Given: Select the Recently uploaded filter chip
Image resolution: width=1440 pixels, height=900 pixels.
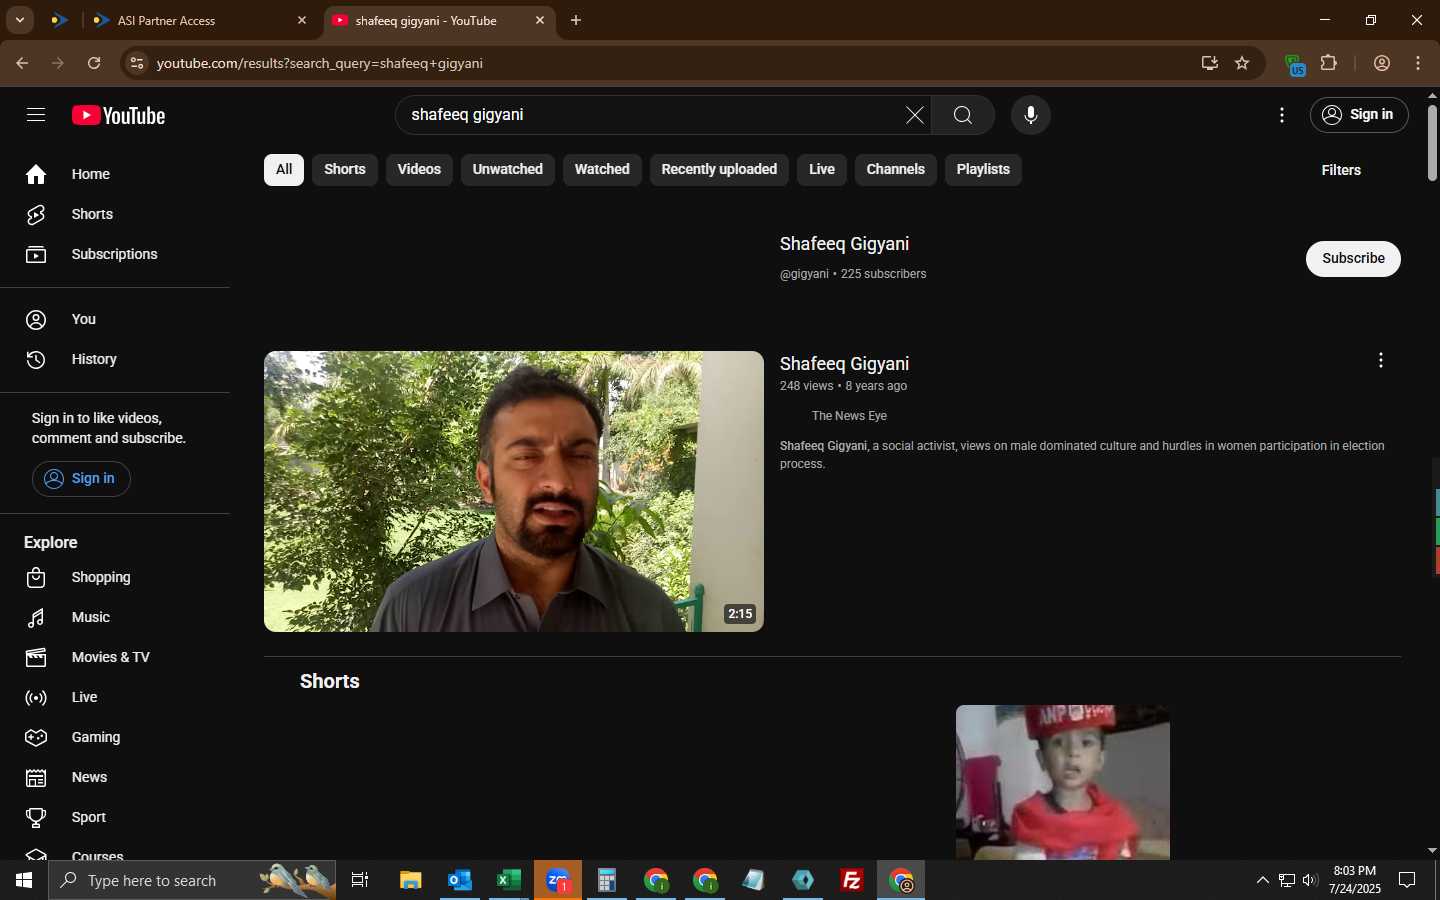Looking at the screenshot, I should pyautogui.click(x=719, y=170).
